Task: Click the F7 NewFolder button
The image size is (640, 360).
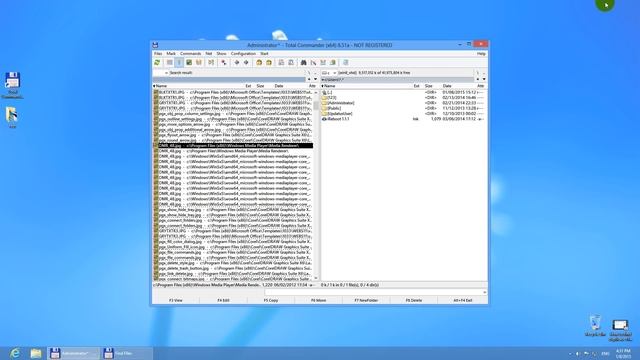Action: (366, 300)
